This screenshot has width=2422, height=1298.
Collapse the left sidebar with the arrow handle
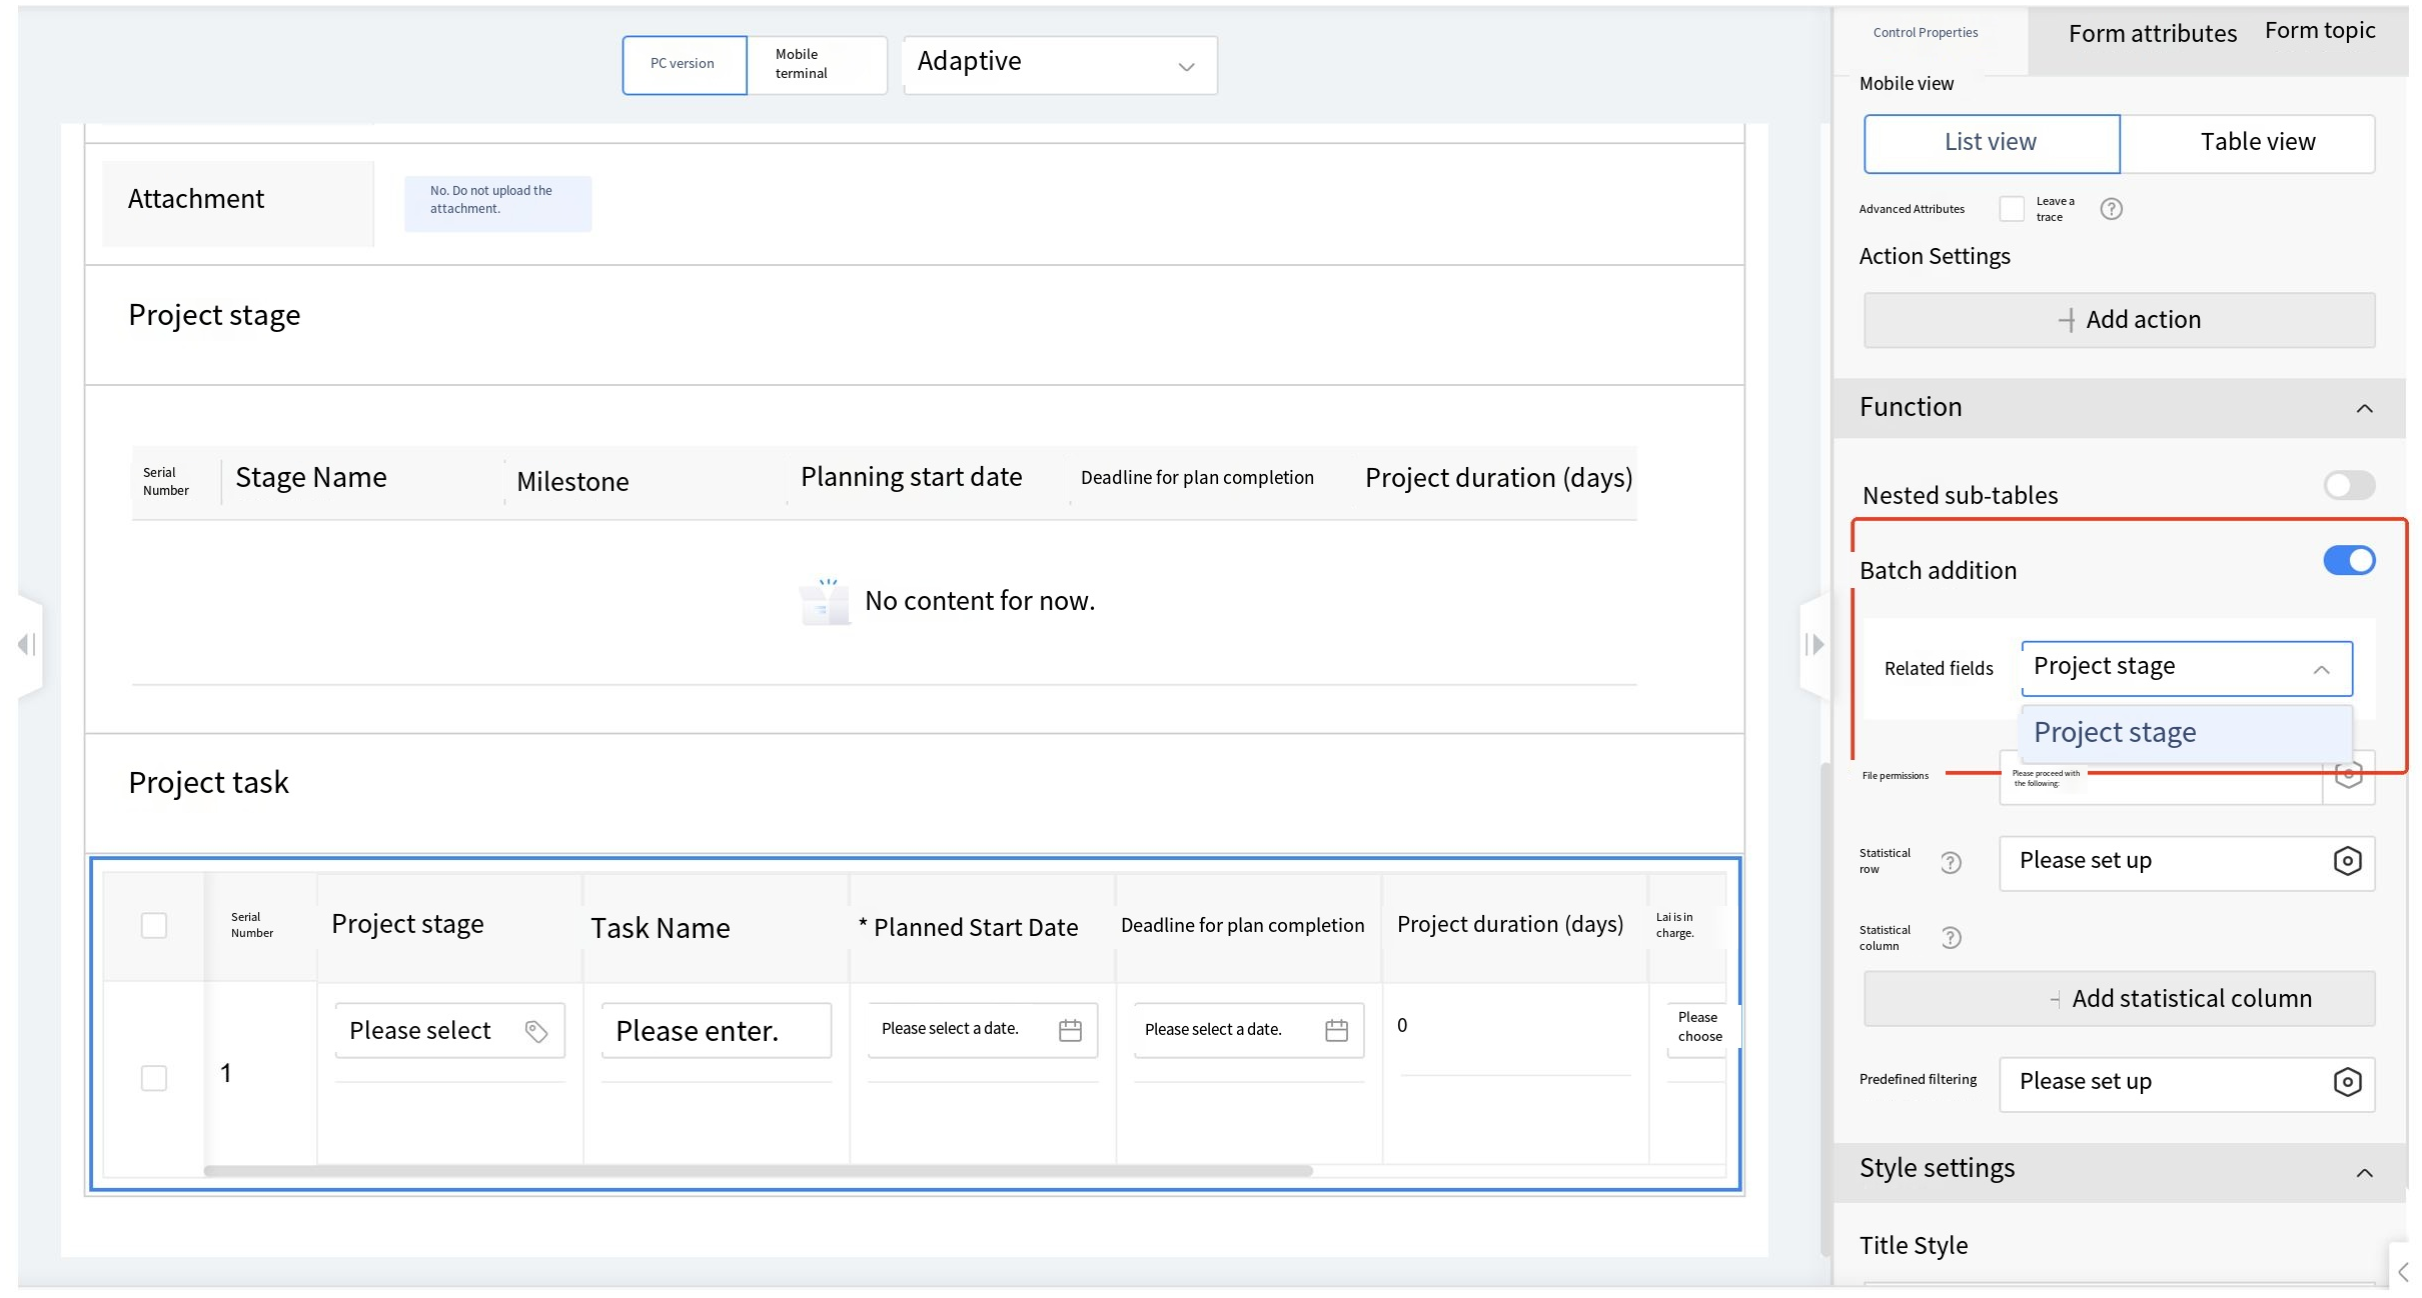27,645
